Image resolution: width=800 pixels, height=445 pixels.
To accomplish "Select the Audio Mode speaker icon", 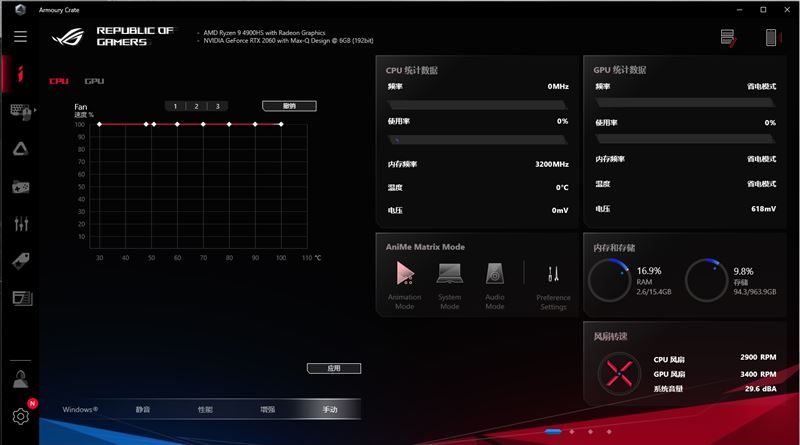I will pos(494,274).
